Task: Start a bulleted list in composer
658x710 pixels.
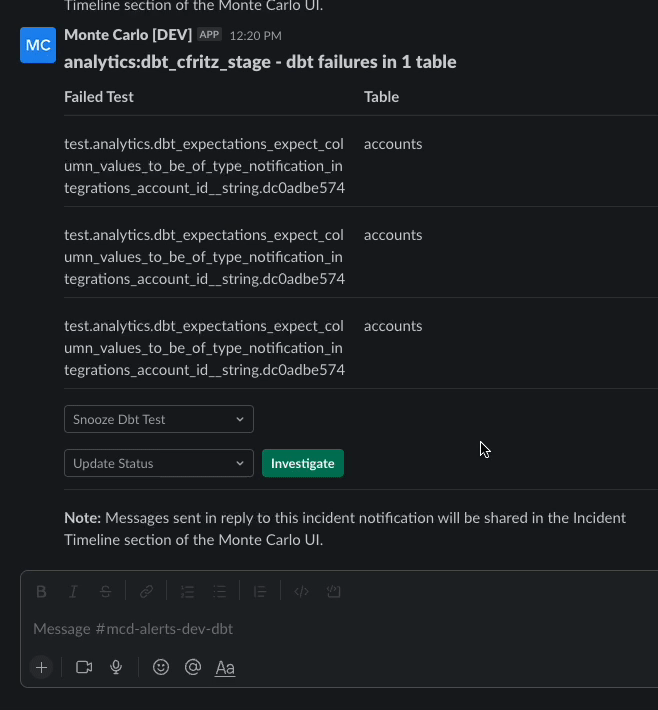Action: (220, 591)
